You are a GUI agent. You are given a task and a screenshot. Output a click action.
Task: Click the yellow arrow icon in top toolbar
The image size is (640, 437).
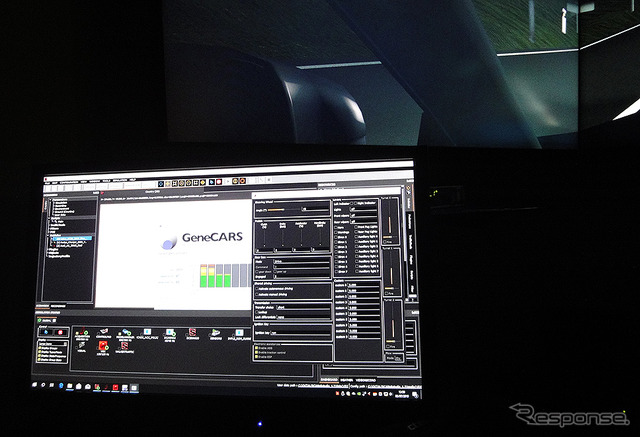pyautogui.click(x=203, y=182)
